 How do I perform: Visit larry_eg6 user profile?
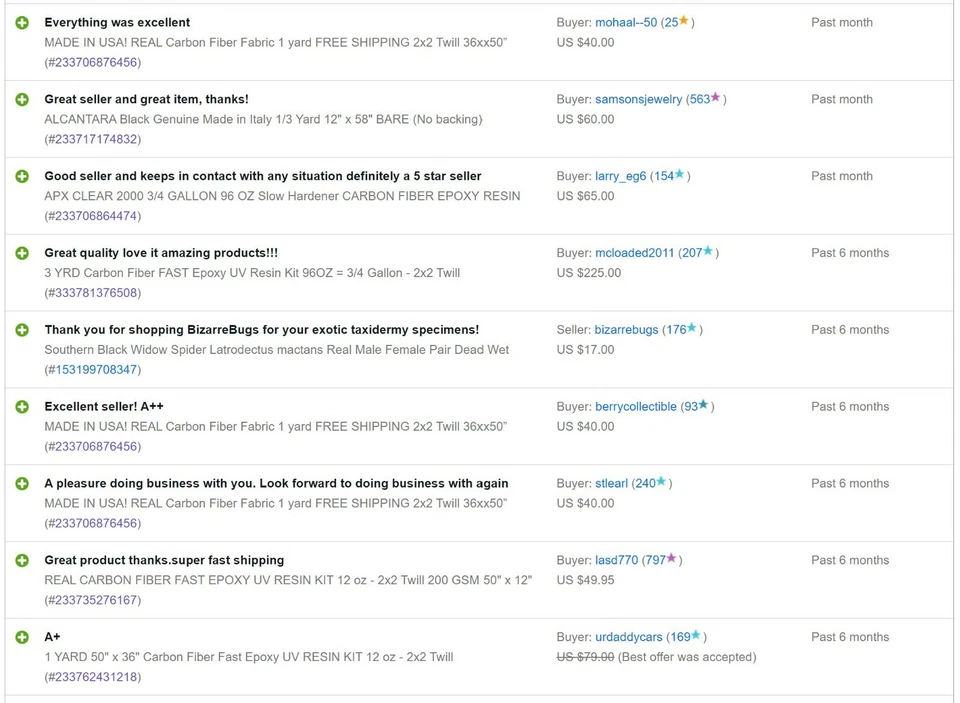click(620, 177)
